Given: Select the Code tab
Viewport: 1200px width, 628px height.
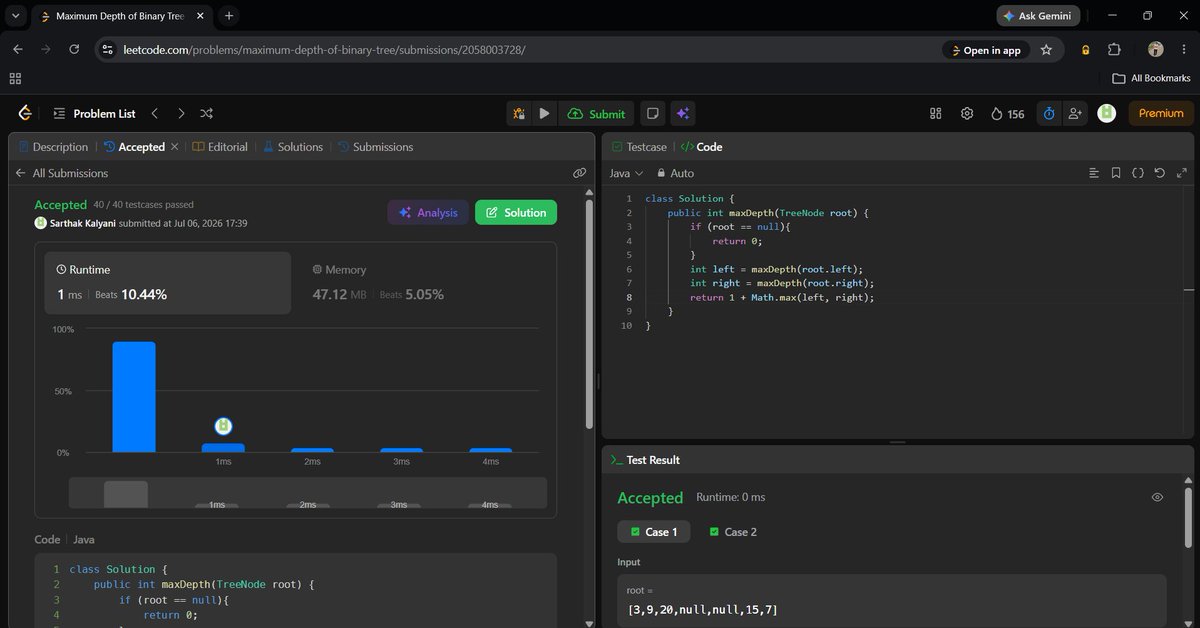Looking at the screenshot, I should (x=701, y=147).
